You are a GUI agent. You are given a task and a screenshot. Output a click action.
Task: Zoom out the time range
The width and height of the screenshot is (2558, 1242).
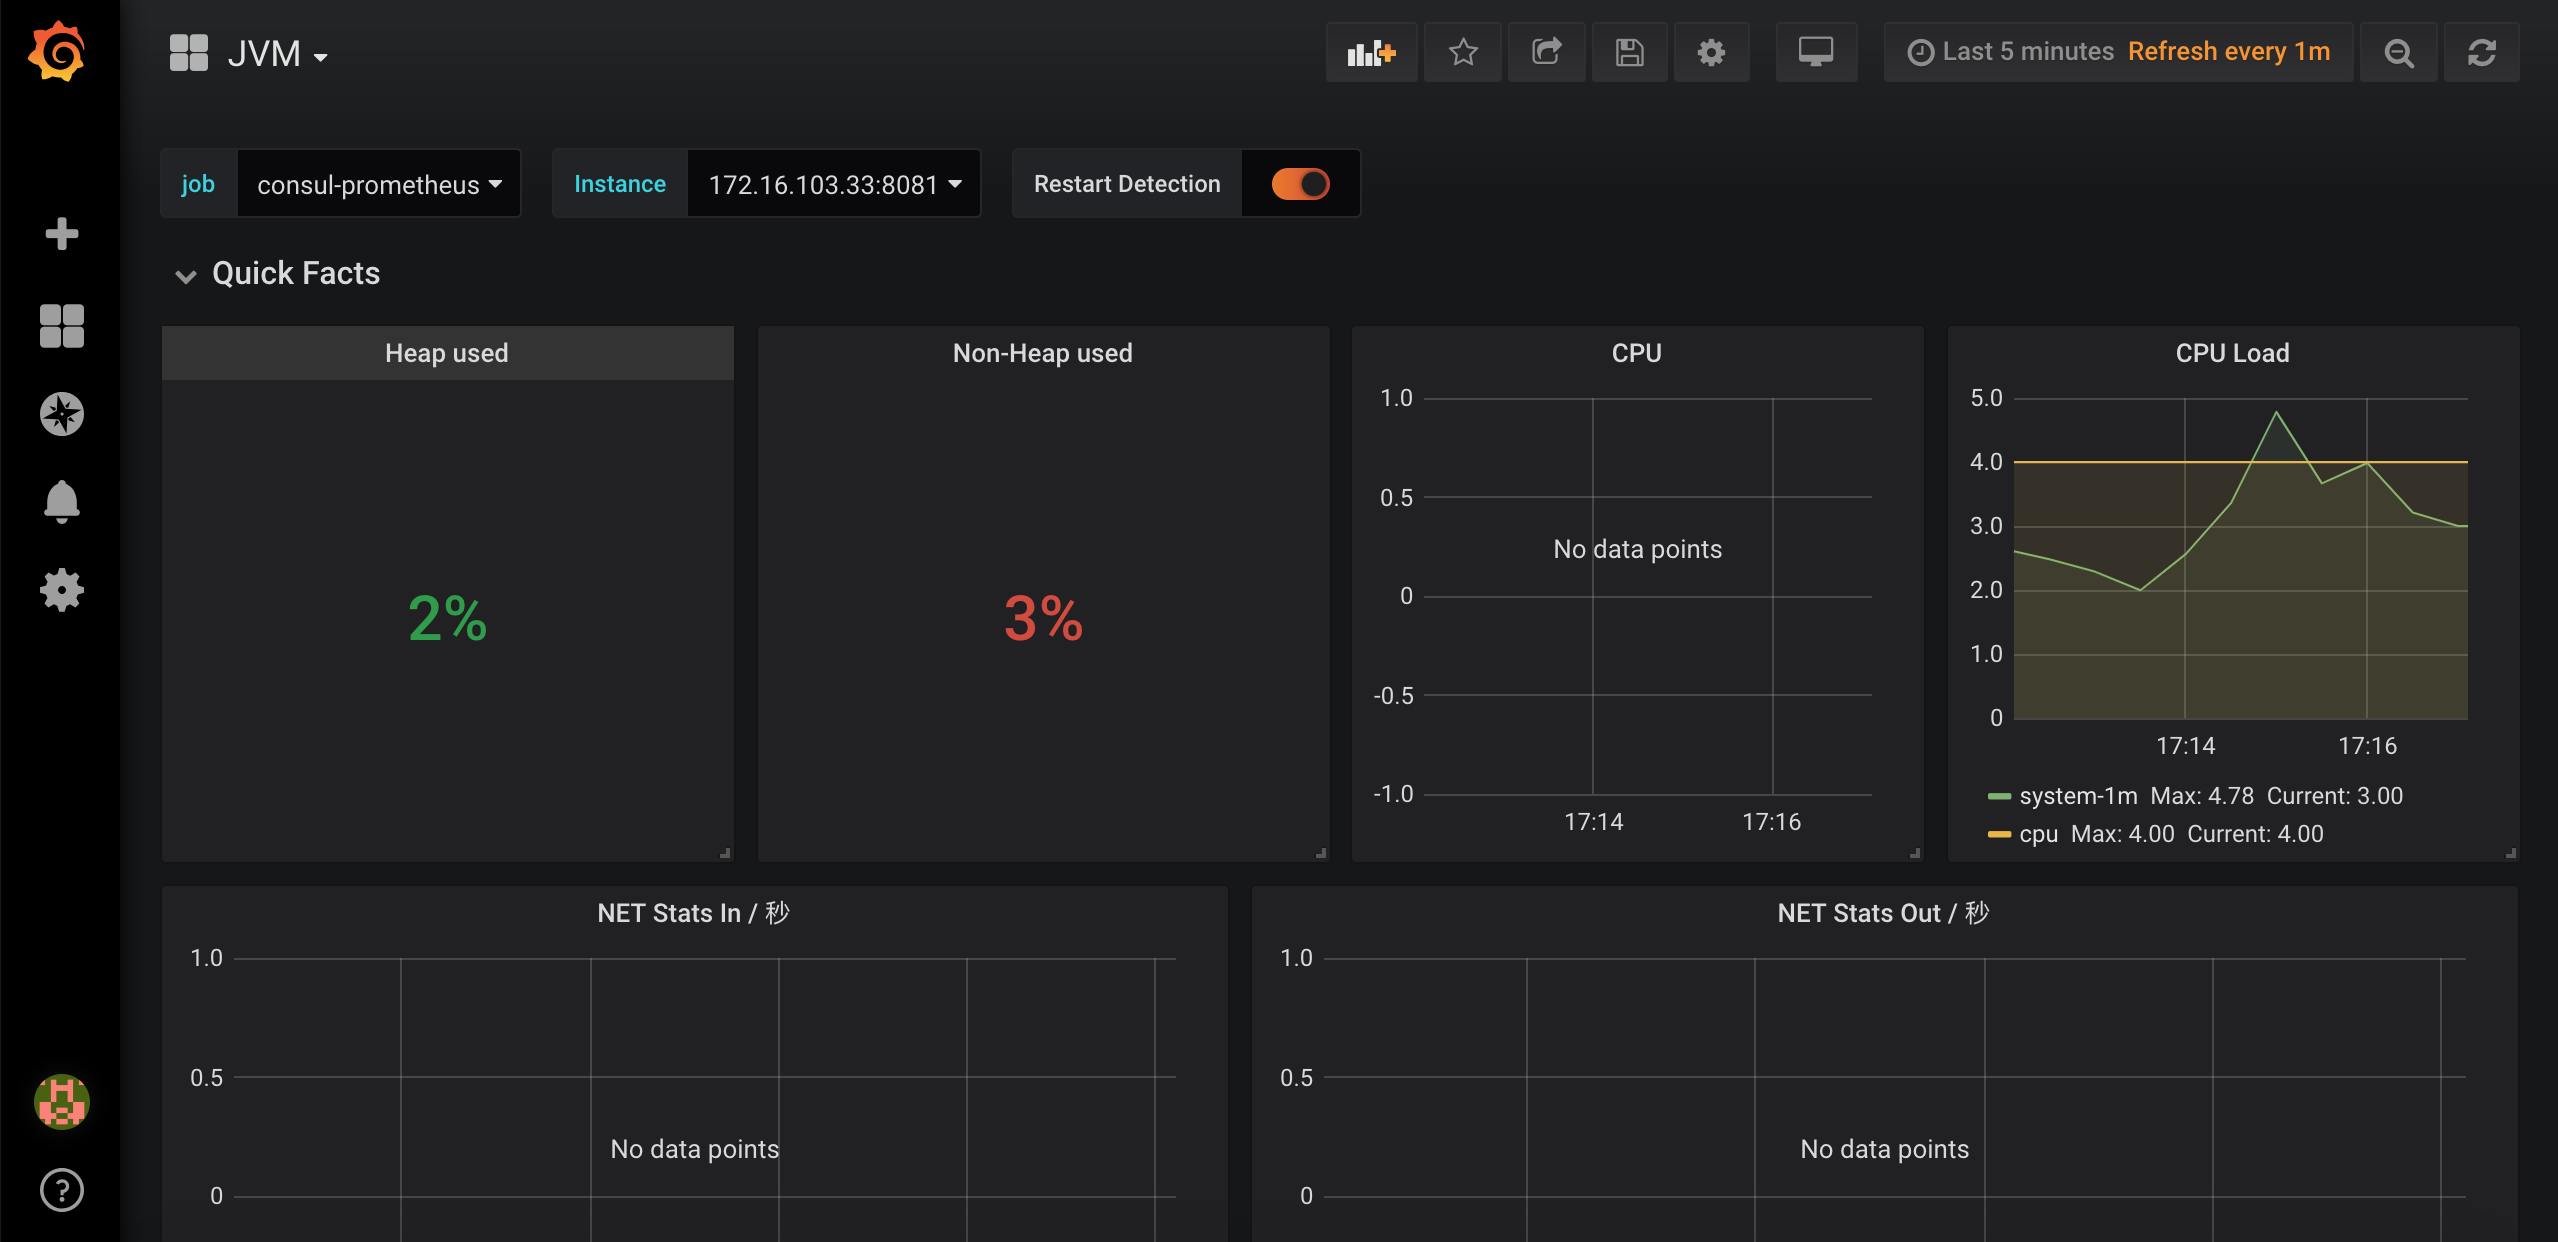click(2399, 52)
